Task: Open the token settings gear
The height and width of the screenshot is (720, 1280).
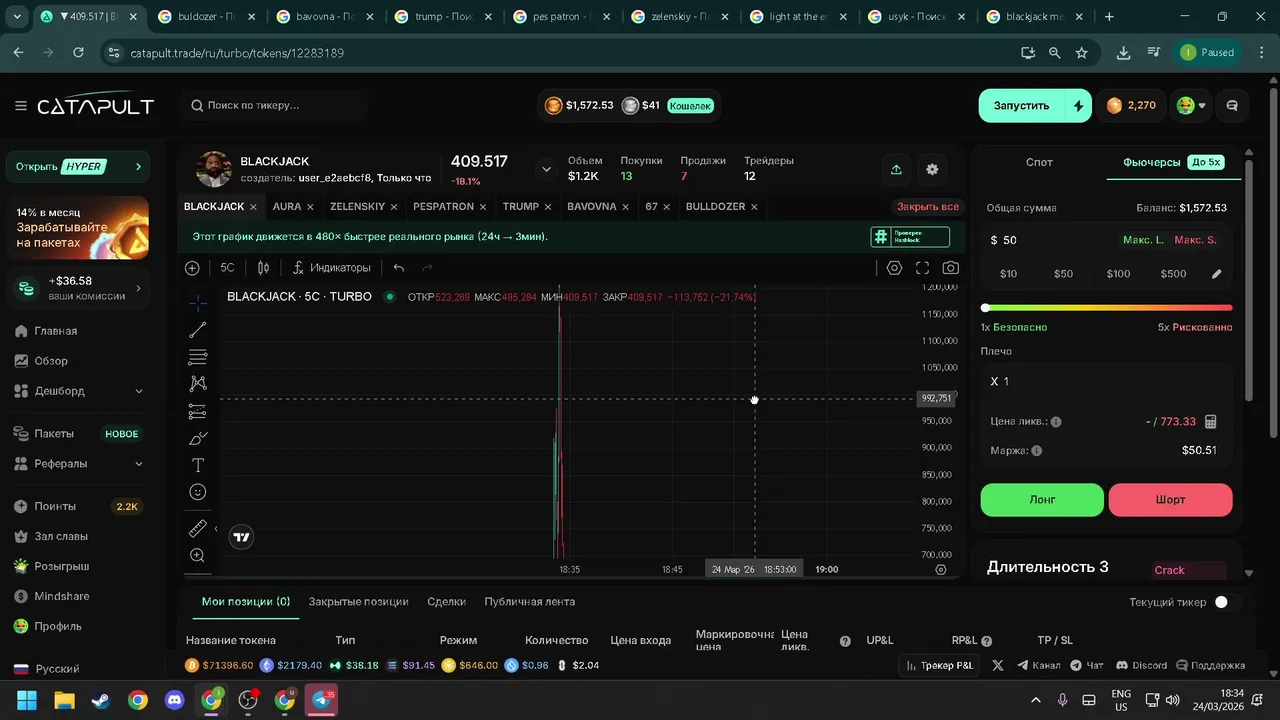Action: coord(932,170)
